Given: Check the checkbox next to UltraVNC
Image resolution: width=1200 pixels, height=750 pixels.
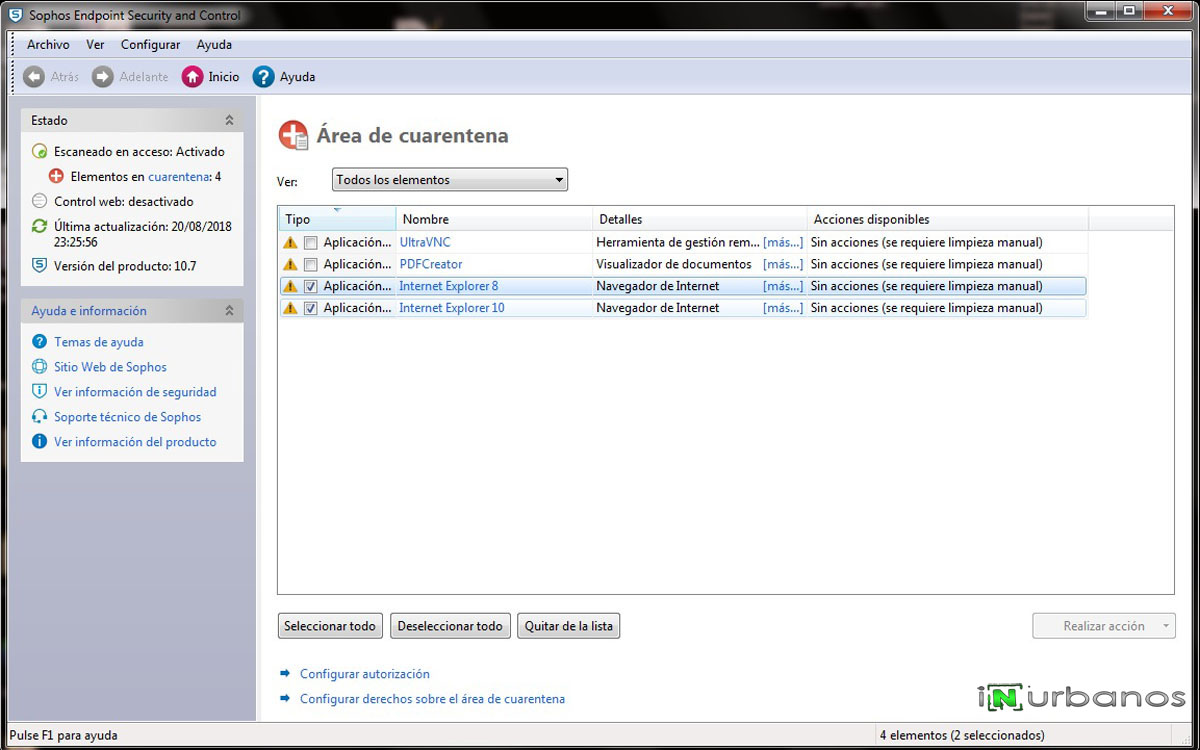Looking at the screenshot, I should tap(310, 241).
